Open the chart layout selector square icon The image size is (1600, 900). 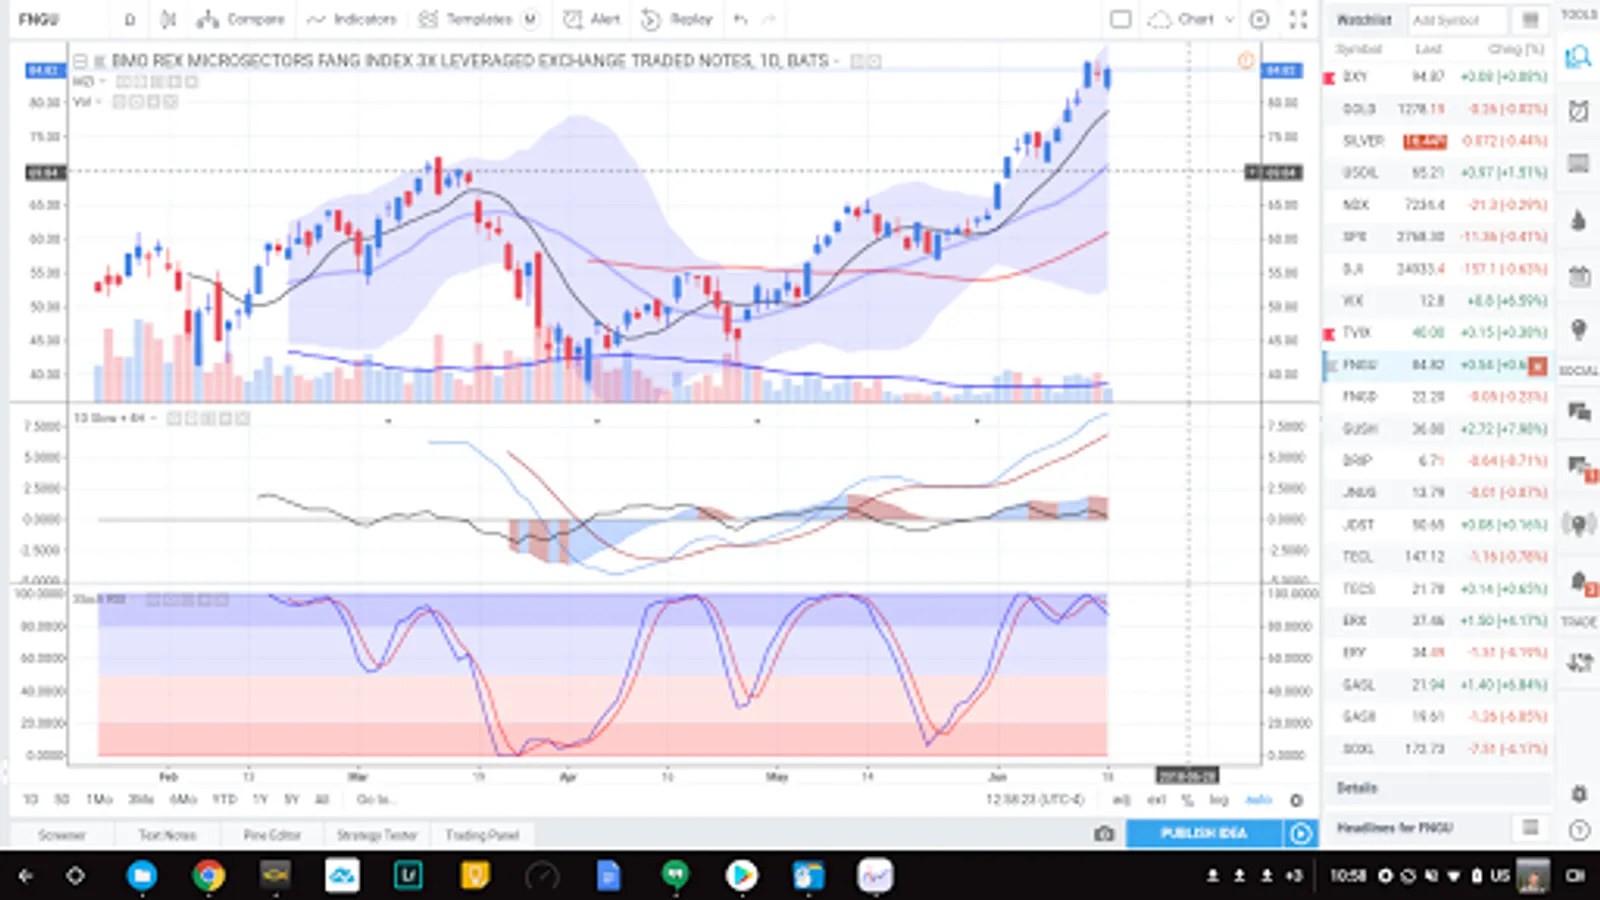tap(1121, 19)
